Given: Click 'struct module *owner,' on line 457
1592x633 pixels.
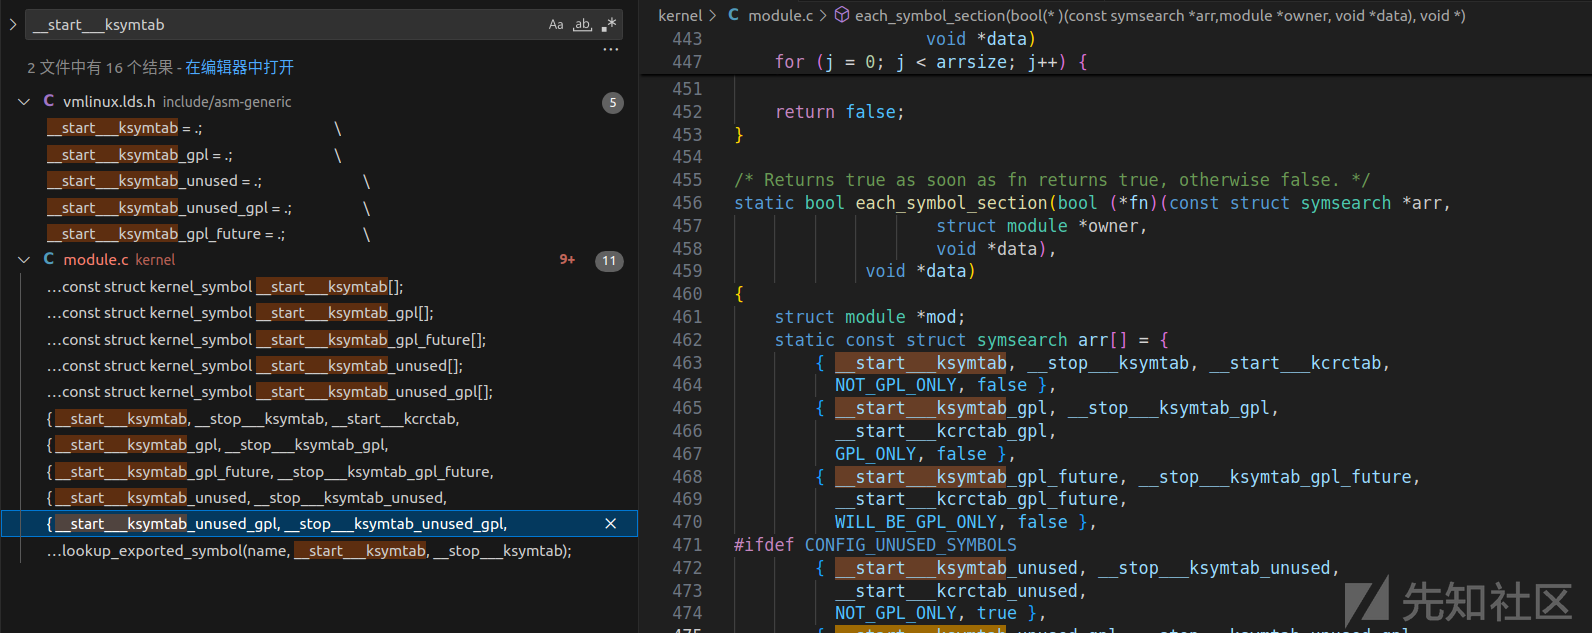Looking at the screenshot, I should [1042, 226].
